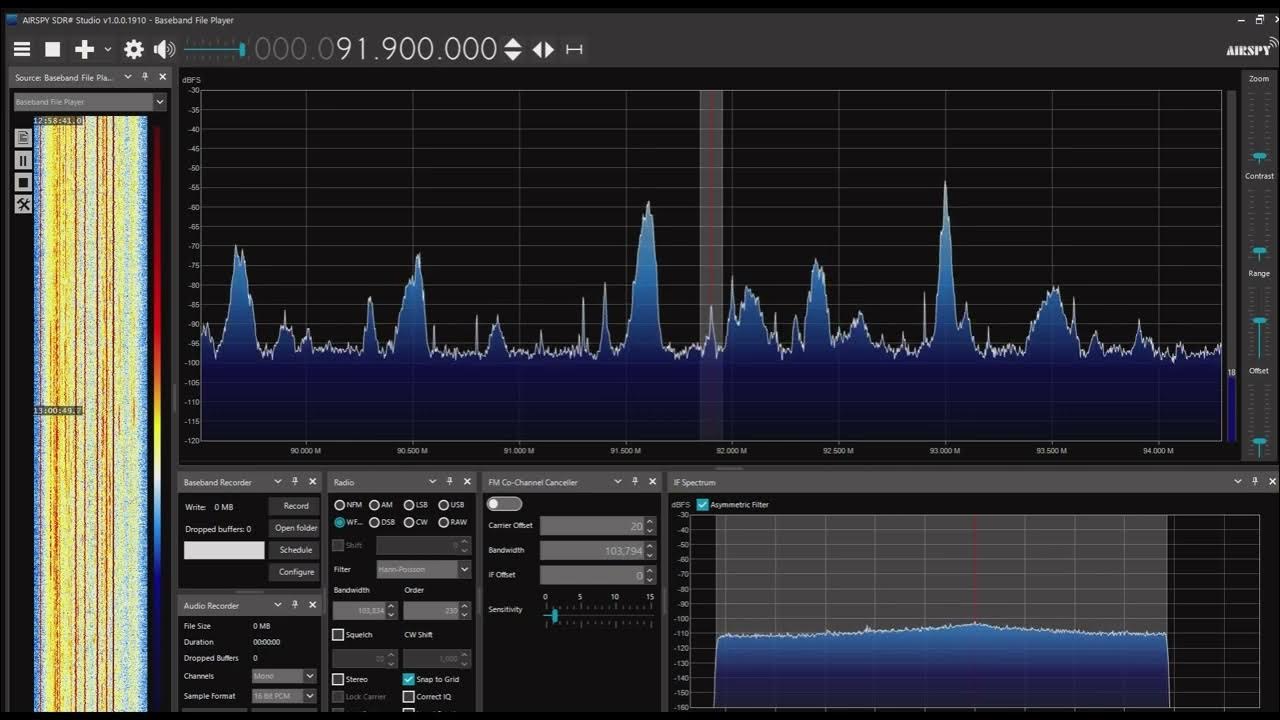
Task: Enable the Stereo checkbox
Action: click(338, 680)
